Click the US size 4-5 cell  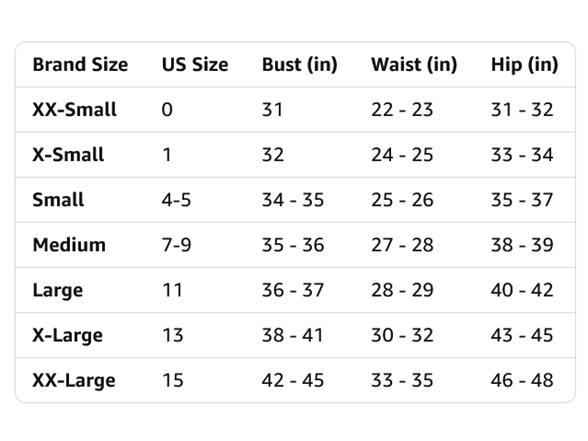point(177,200)
